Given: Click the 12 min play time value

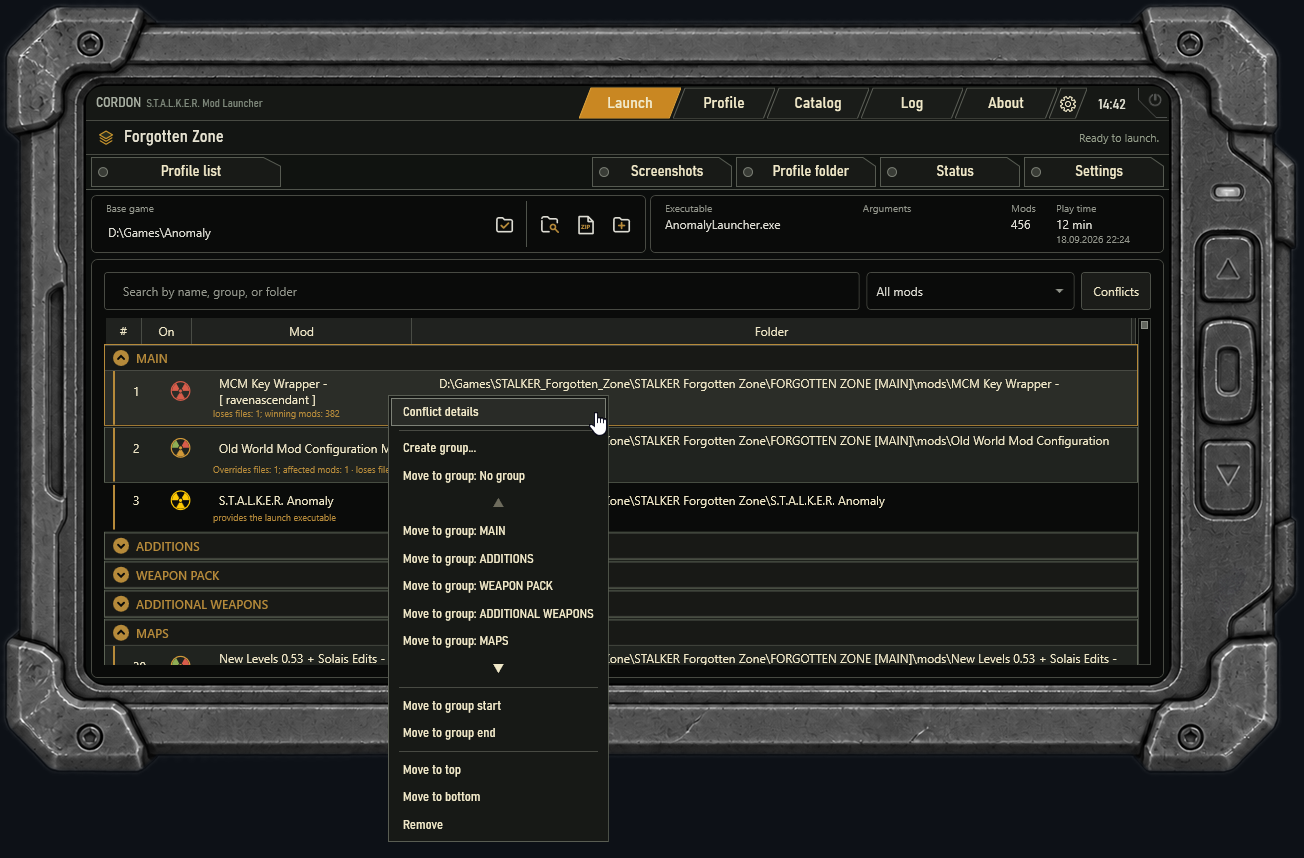Looking at the screenshot, I should click(x=1074, y=225).
